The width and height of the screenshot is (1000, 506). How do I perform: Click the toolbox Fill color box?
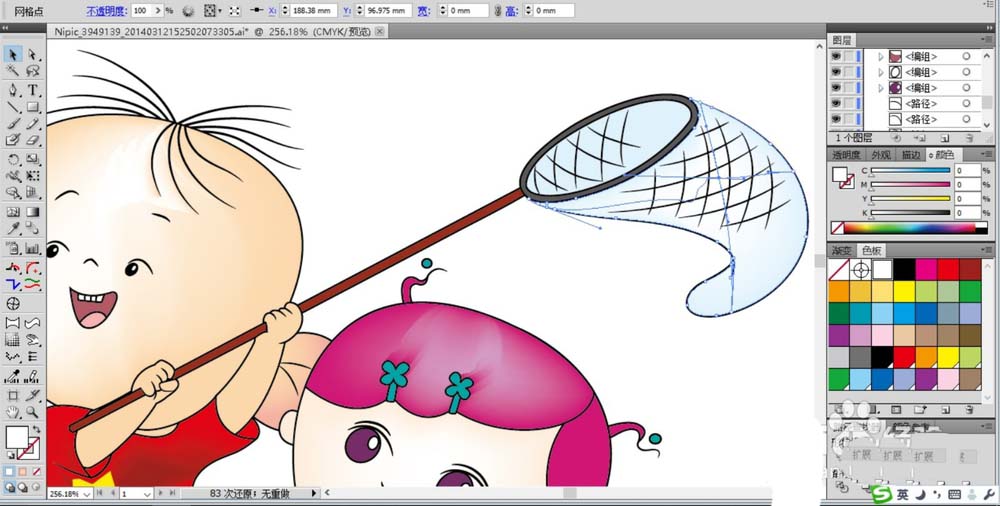17,437
